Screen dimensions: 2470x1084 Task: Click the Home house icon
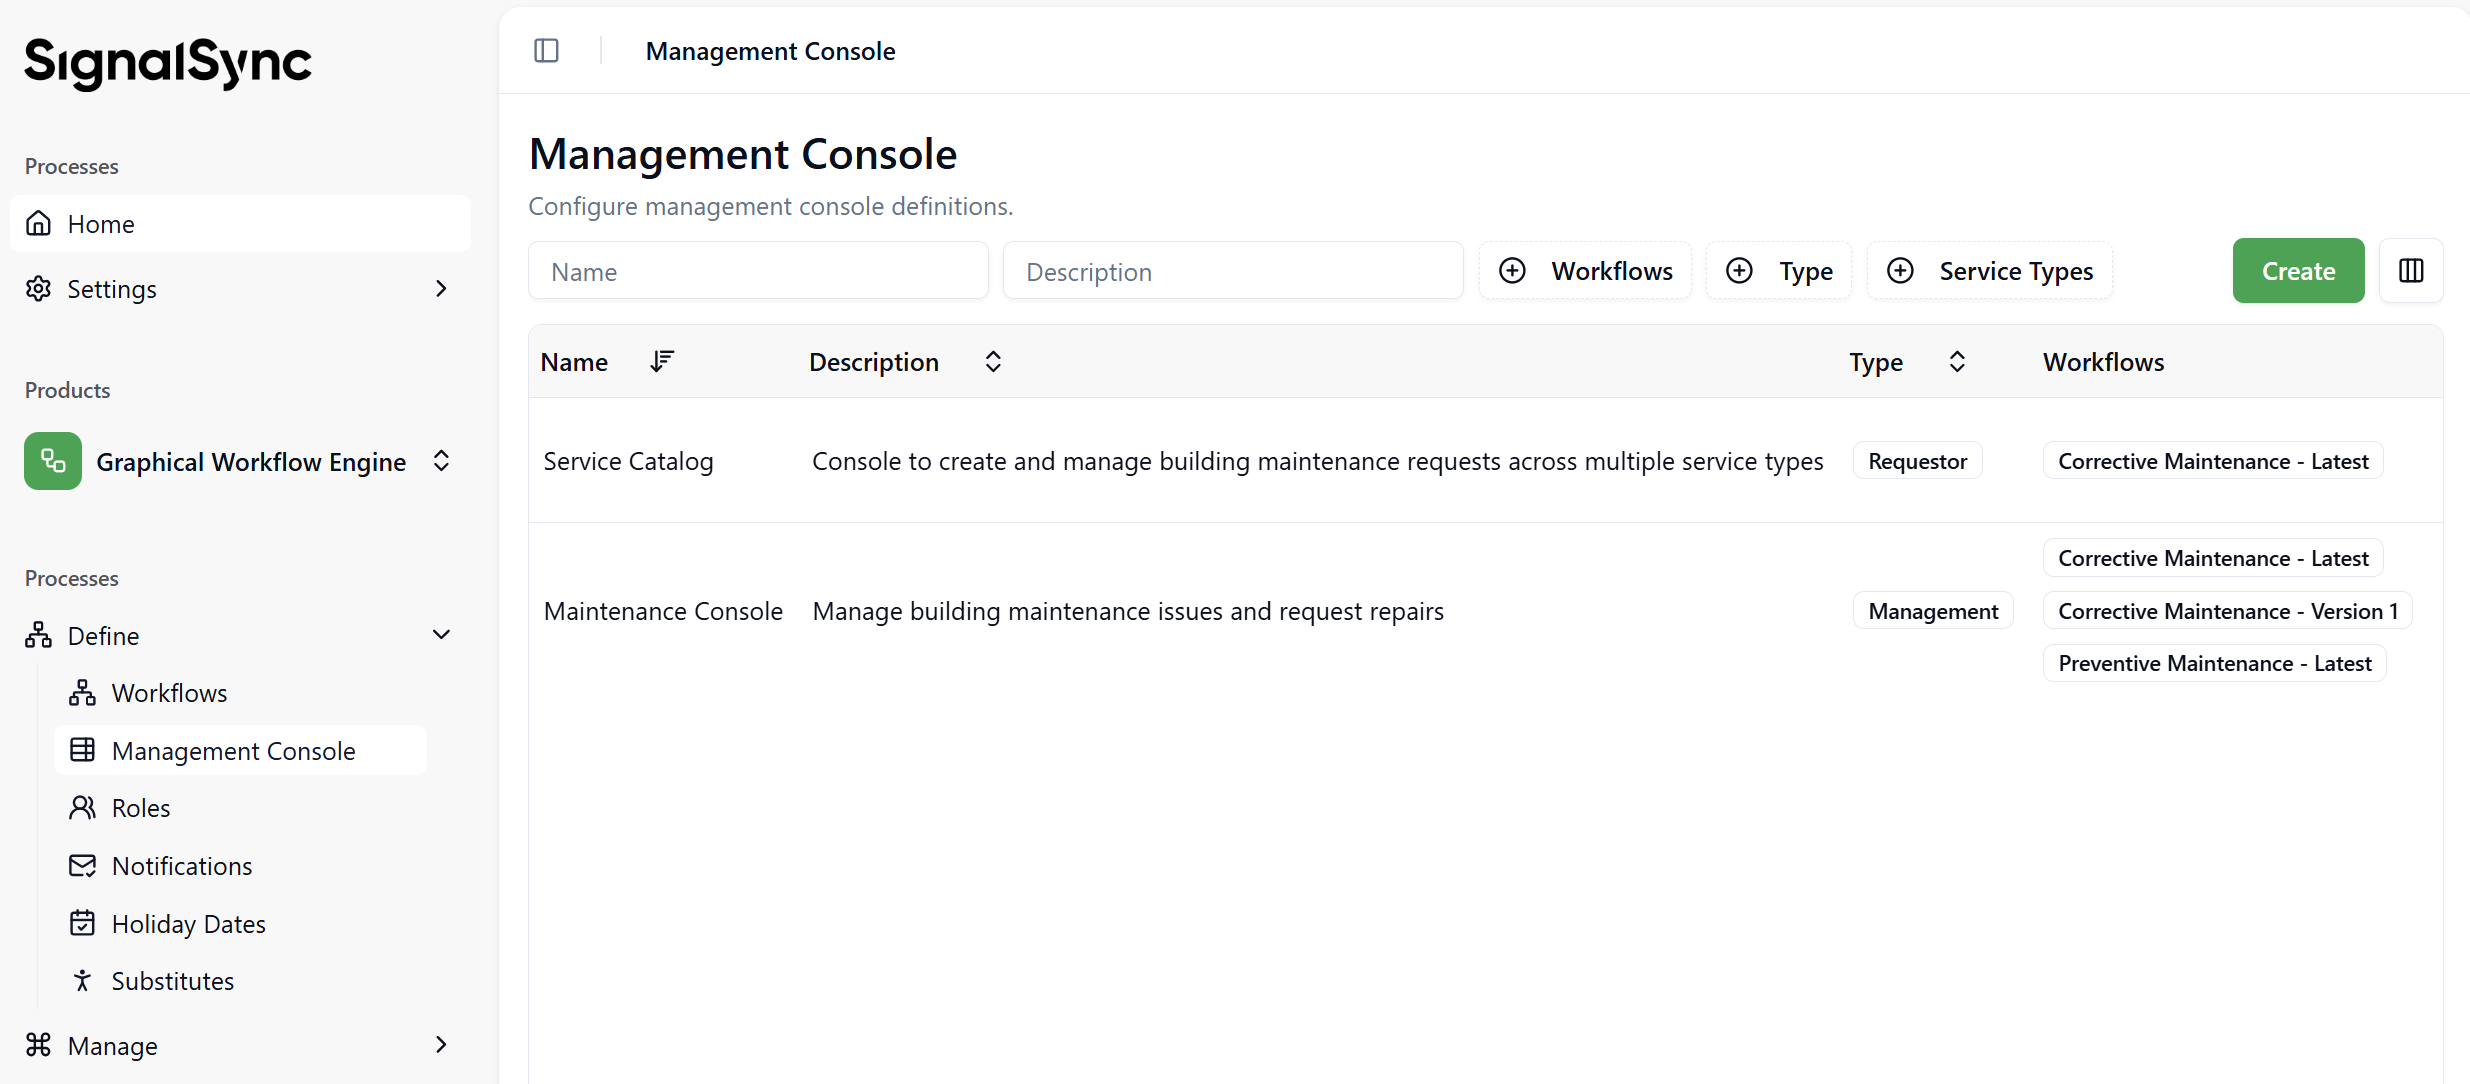click(39, 223)
